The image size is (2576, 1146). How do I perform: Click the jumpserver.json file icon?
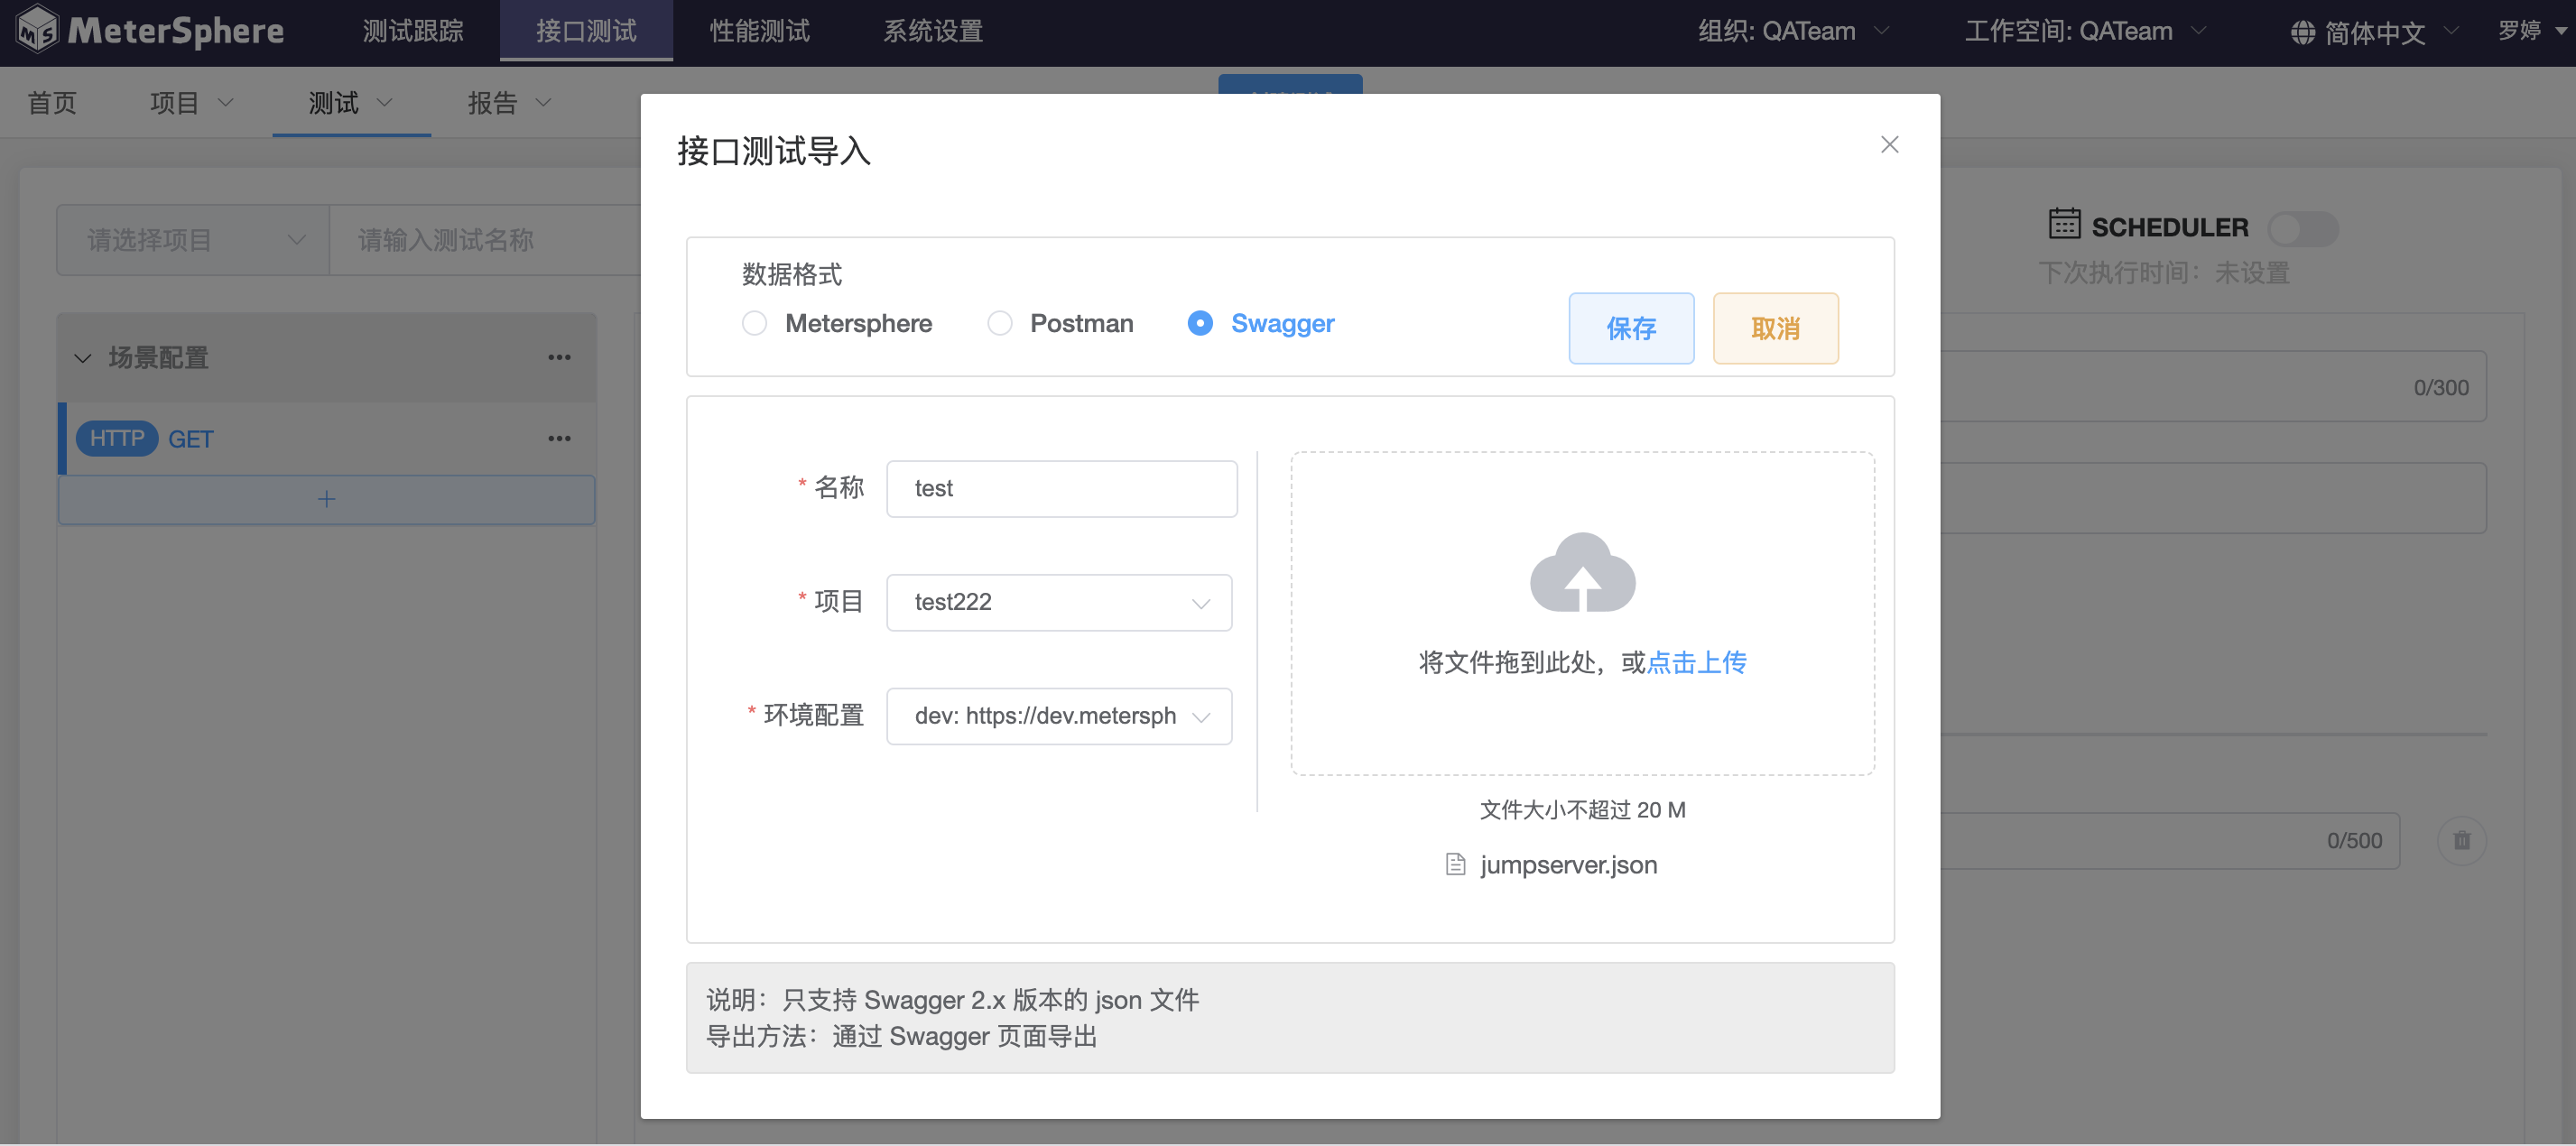1455,864
